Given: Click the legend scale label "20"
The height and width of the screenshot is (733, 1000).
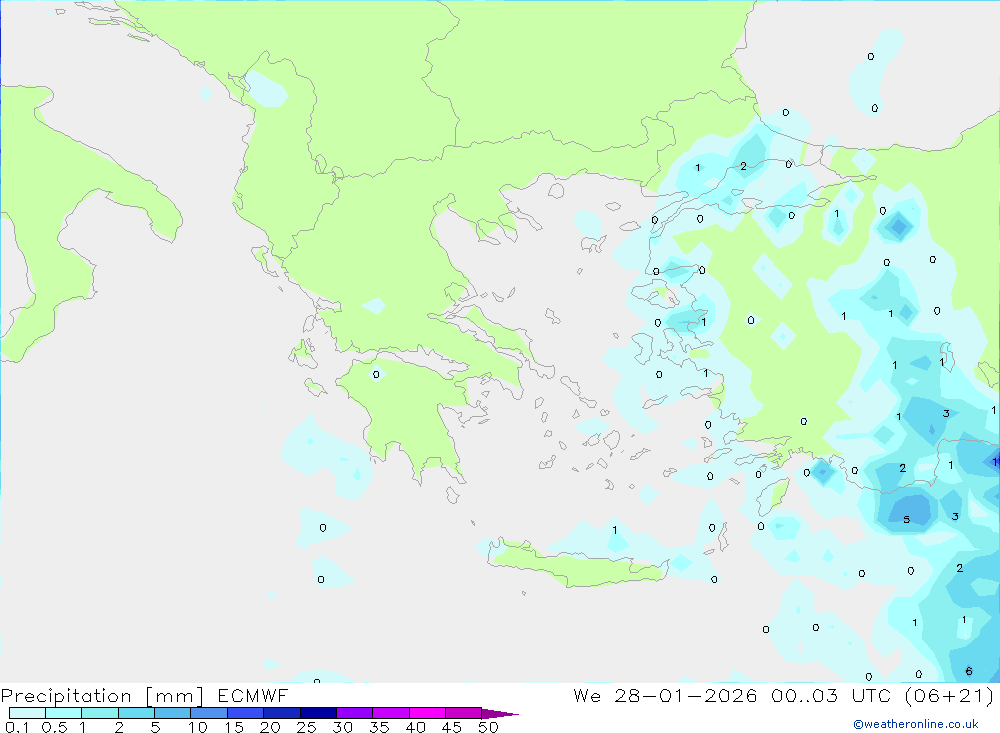Looking at the screenshot, I should pyautogui.click(x=270, y=727).
